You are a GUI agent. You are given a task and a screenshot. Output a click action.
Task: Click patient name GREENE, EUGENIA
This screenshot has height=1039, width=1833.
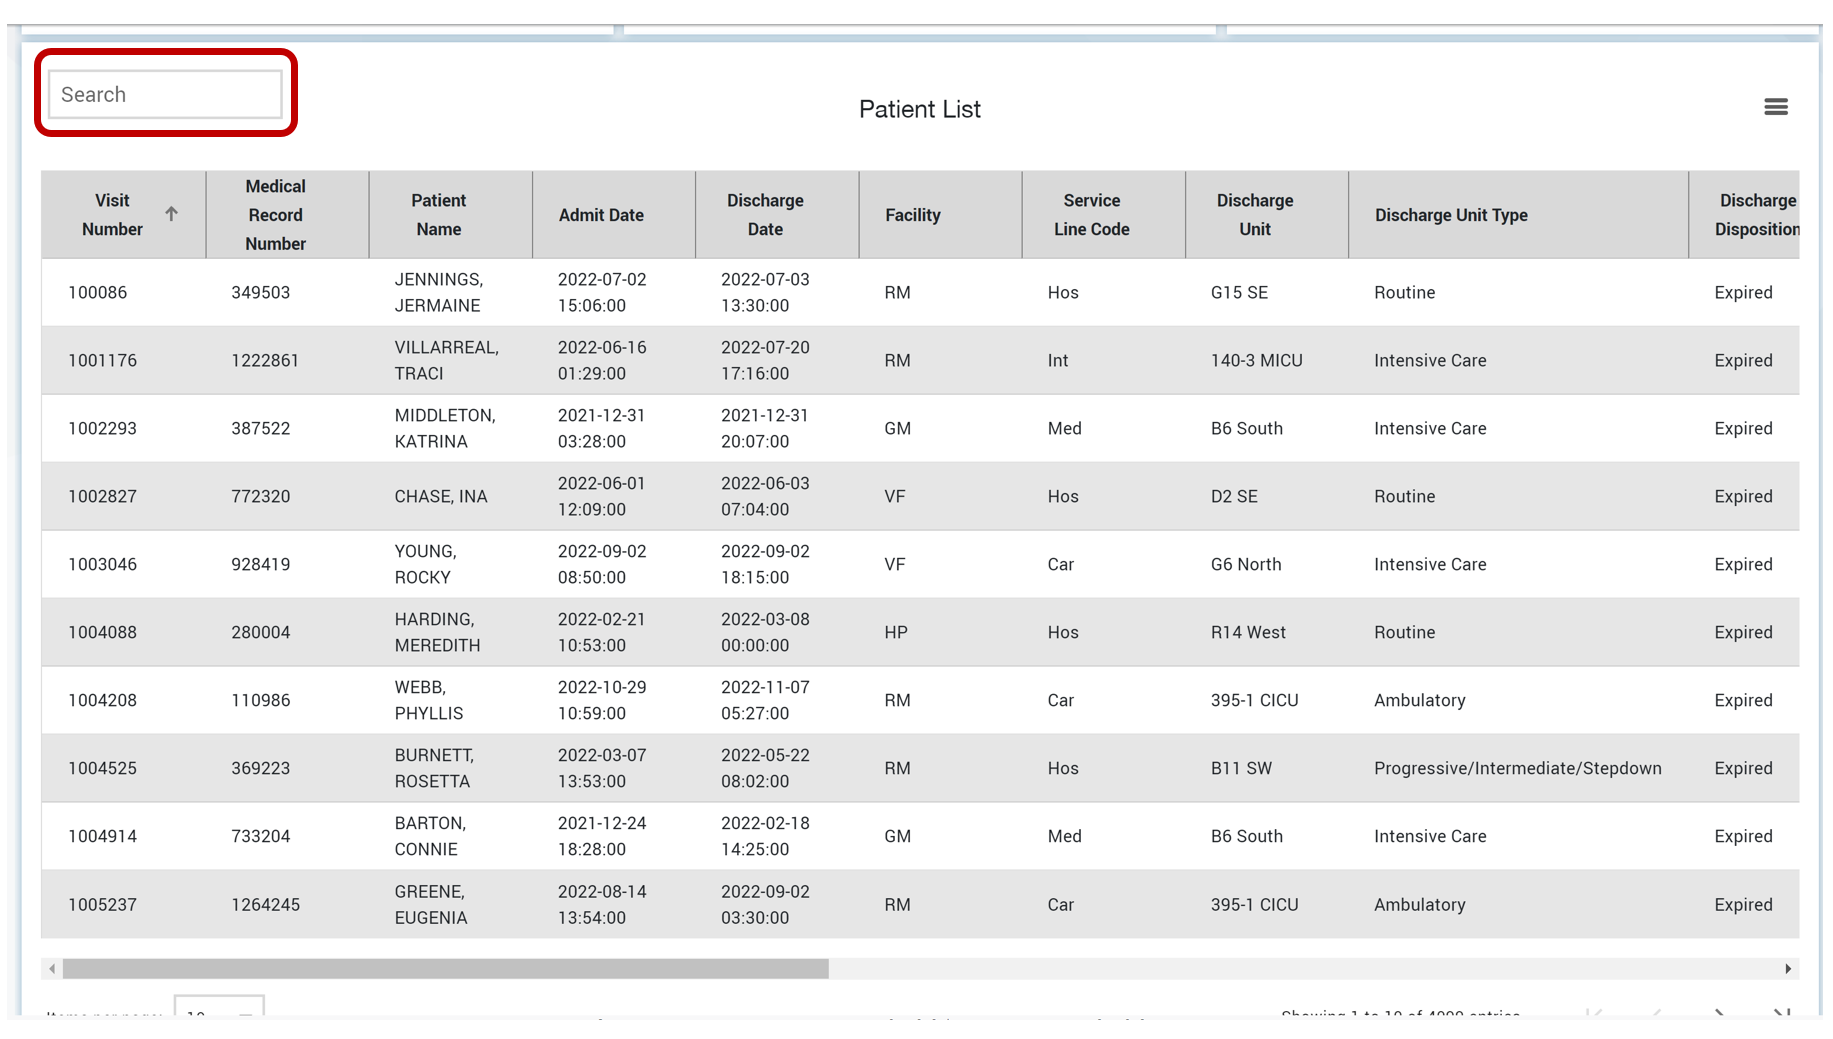[x=431, y=905]
